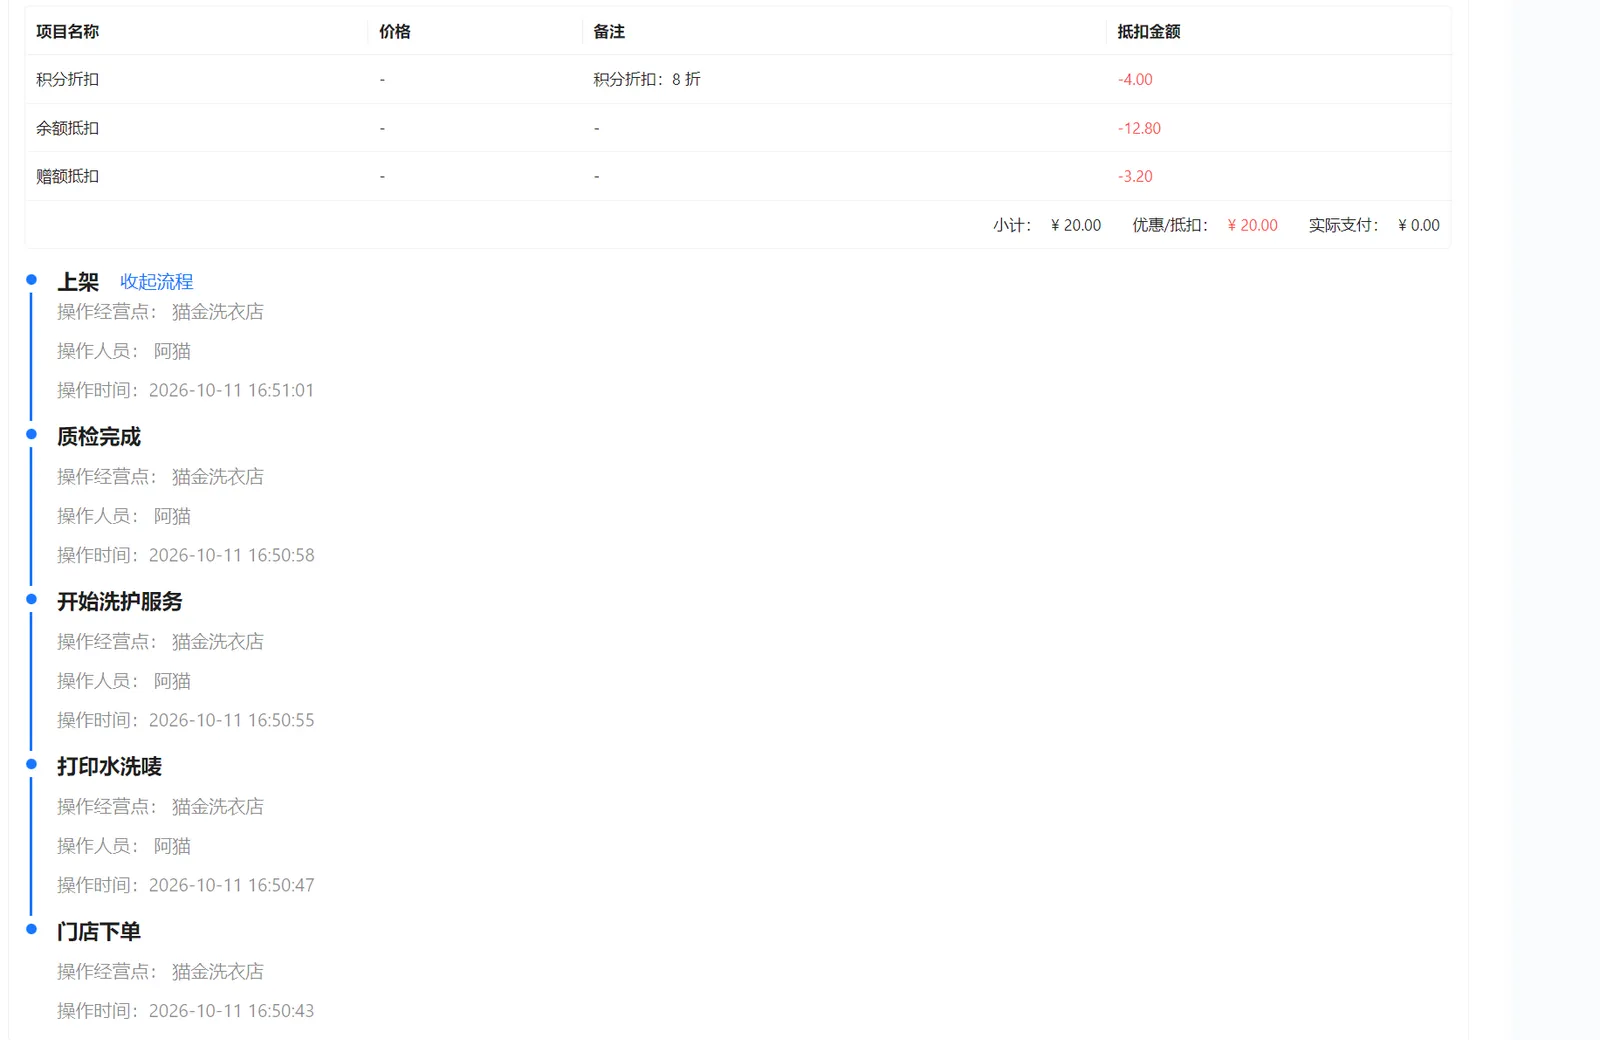Click the 质检完成 timeline dot
The height and width of the screenshot is (1040, 1600).
(x=31, y=434)
